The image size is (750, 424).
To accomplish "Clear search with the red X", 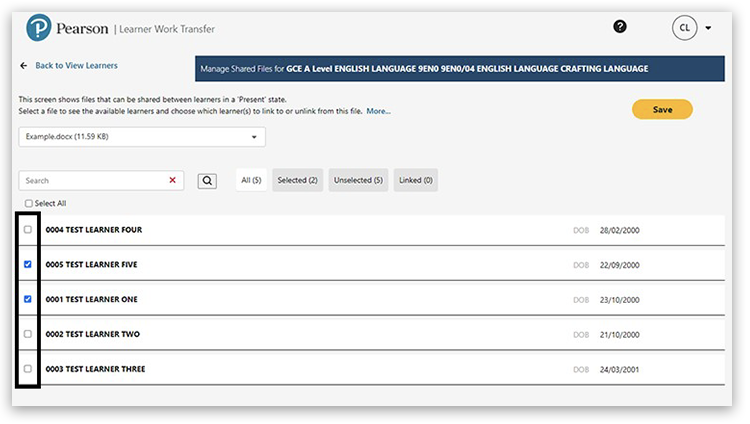I will [x=172, y=181].
